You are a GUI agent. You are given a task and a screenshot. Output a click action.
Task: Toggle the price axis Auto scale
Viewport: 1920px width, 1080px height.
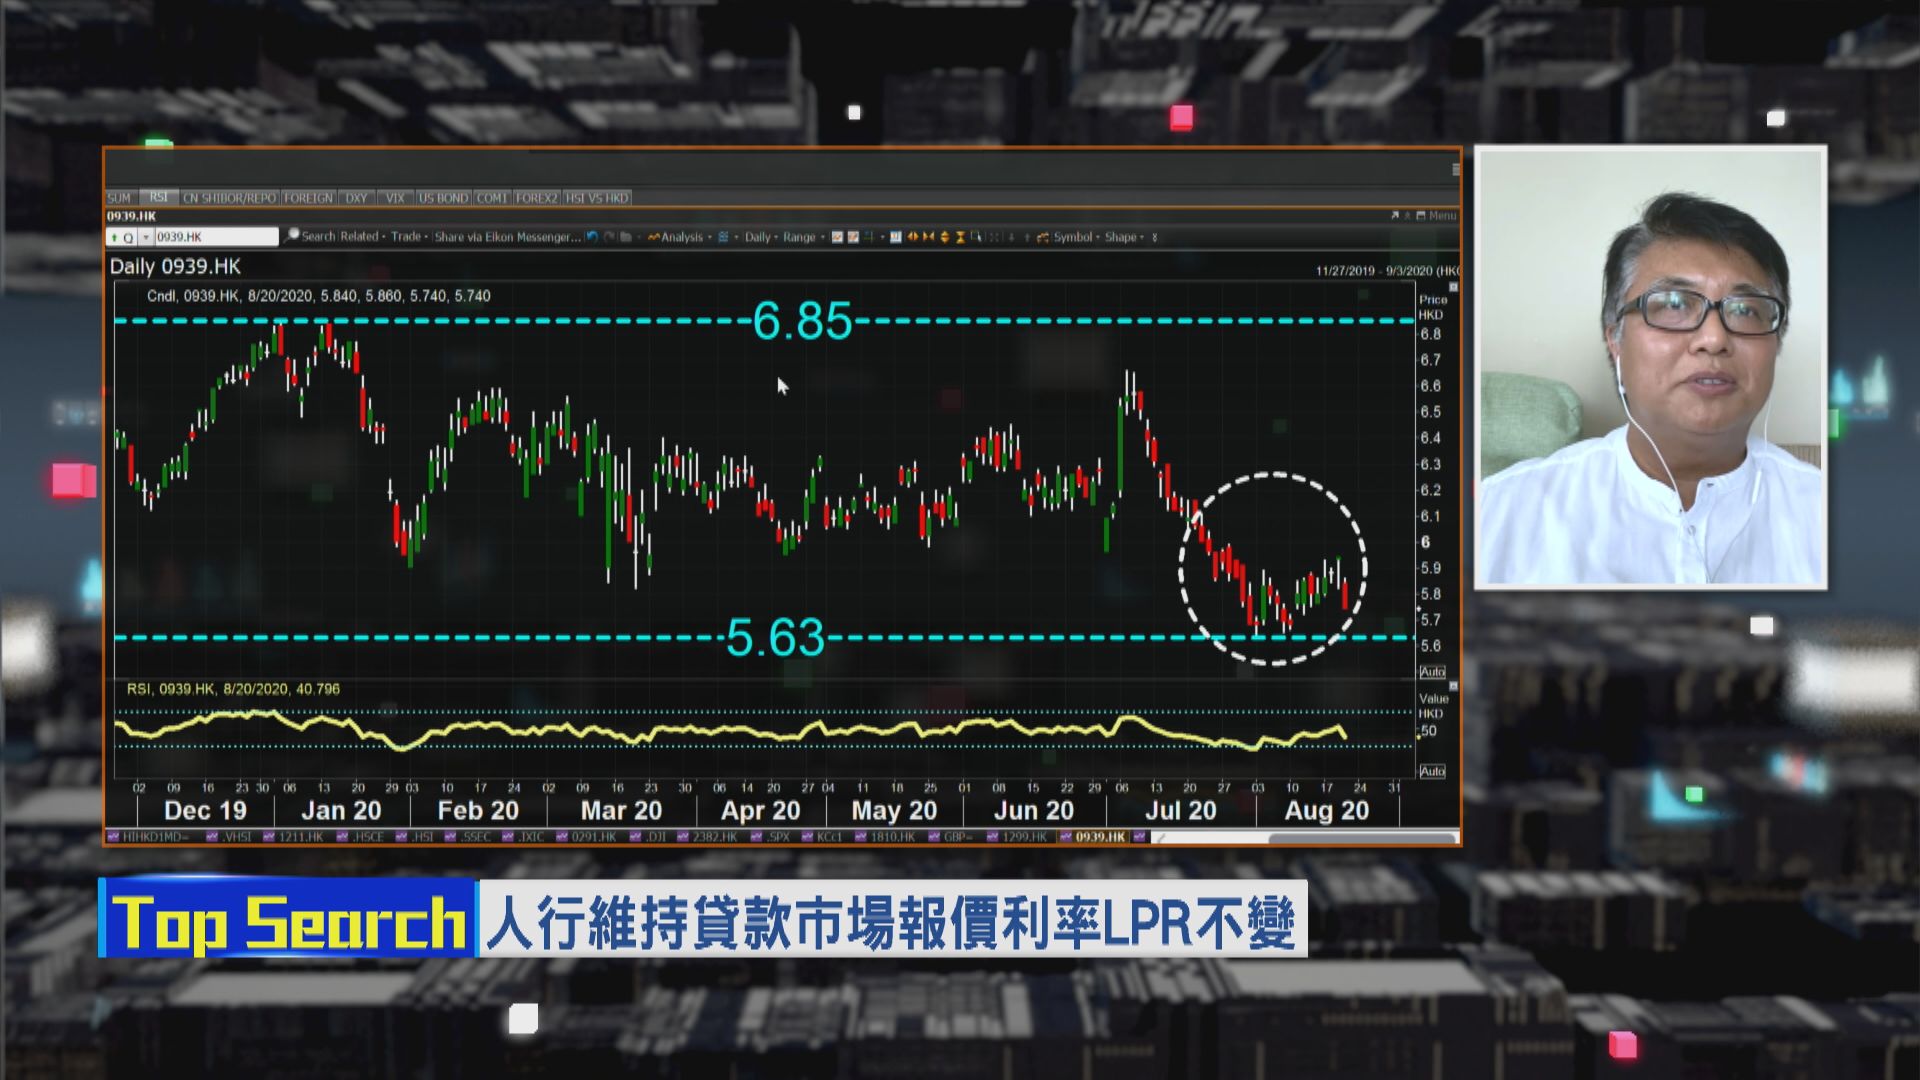(1432, 672)
